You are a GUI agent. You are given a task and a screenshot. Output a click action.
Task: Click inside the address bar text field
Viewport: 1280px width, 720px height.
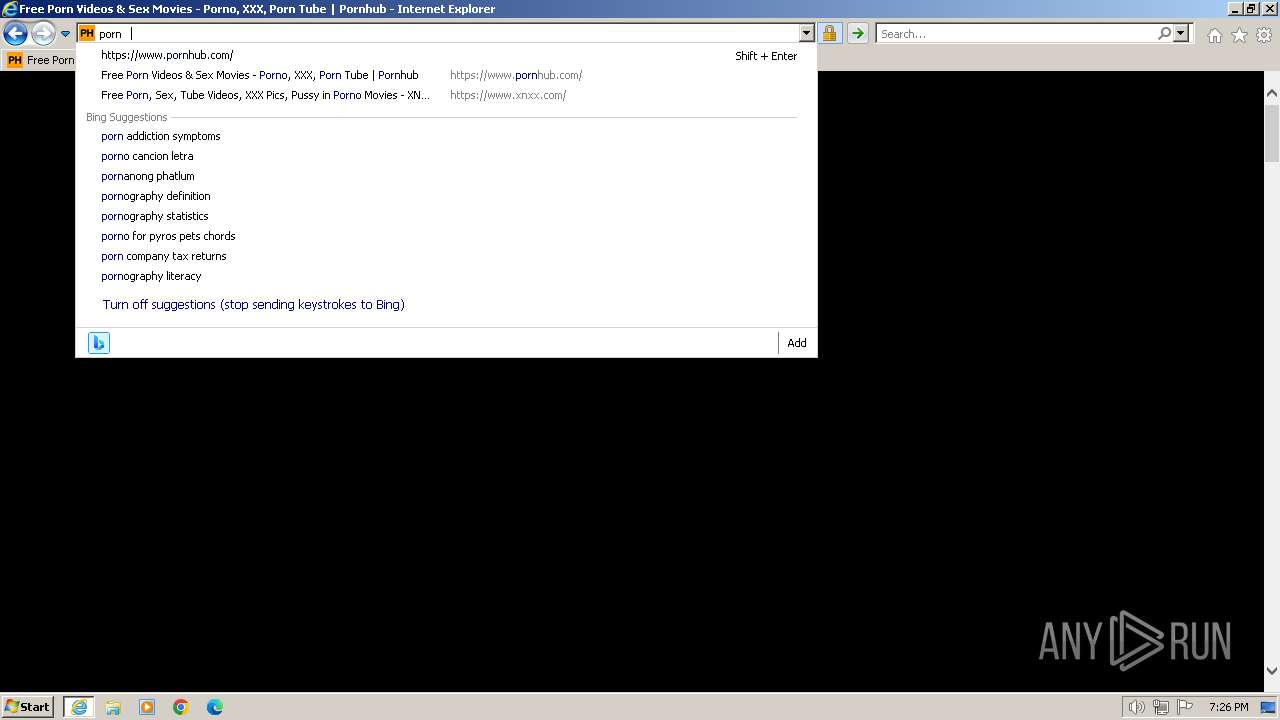click(x=447, y=34)
